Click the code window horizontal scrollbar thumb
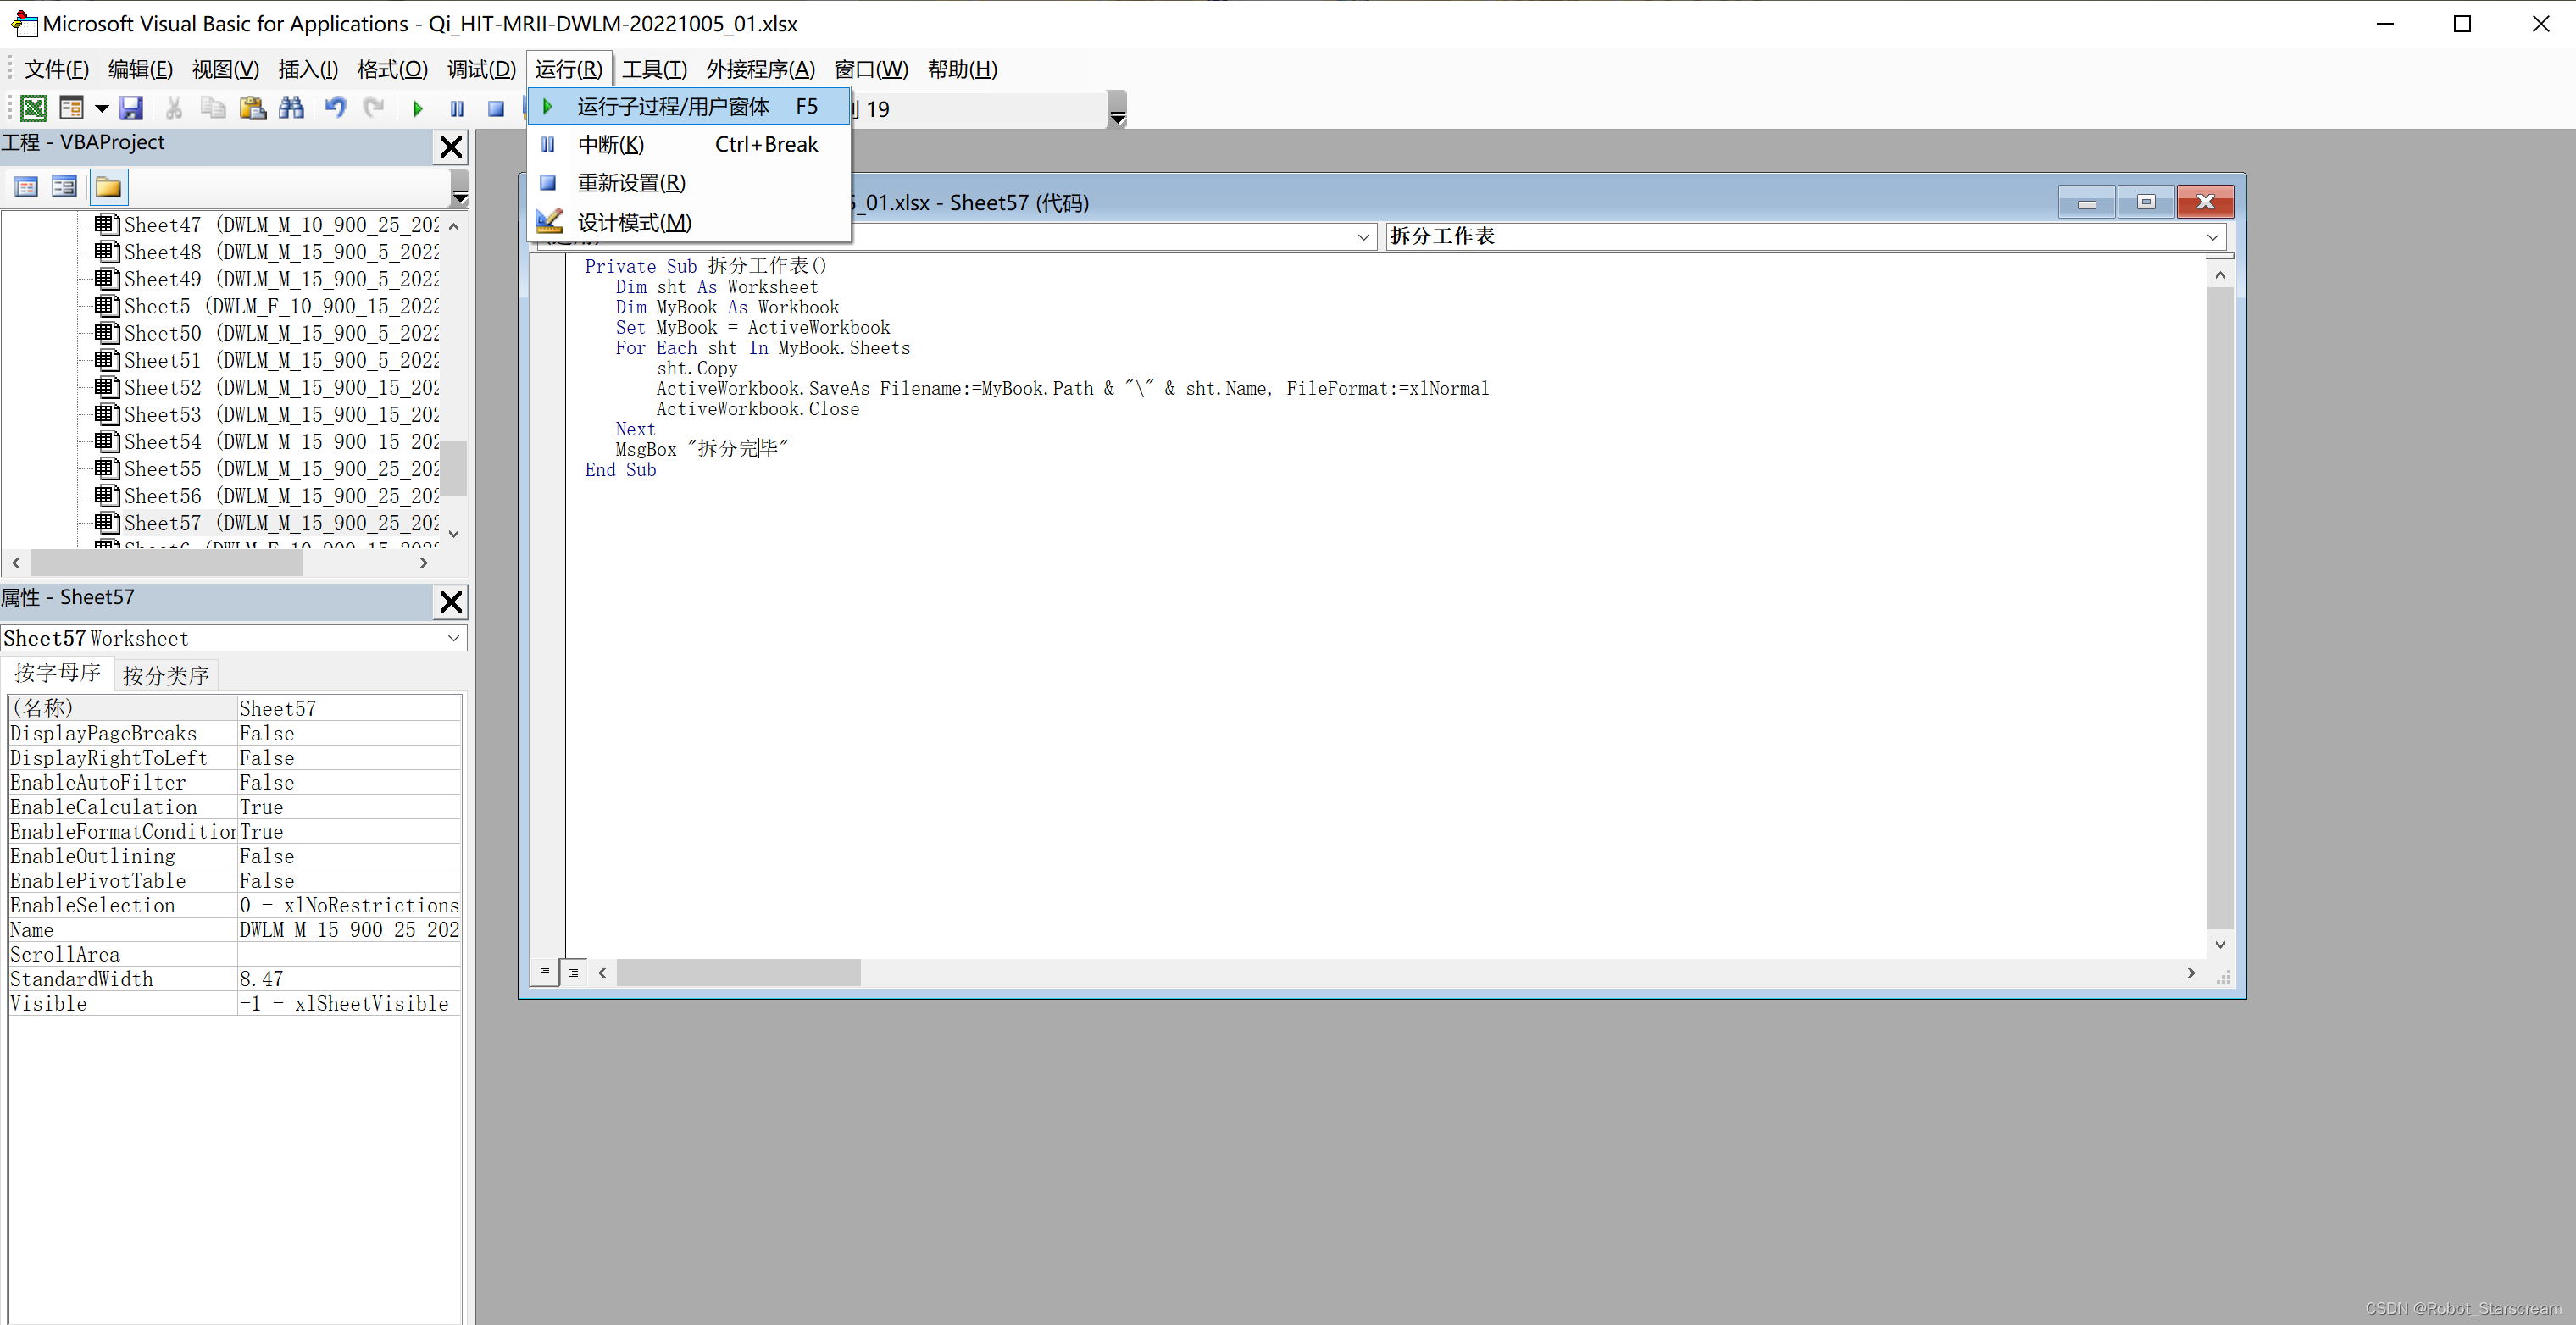Image resolution: width=2576 pixels, height=1325 pixels. coord(738,972)
